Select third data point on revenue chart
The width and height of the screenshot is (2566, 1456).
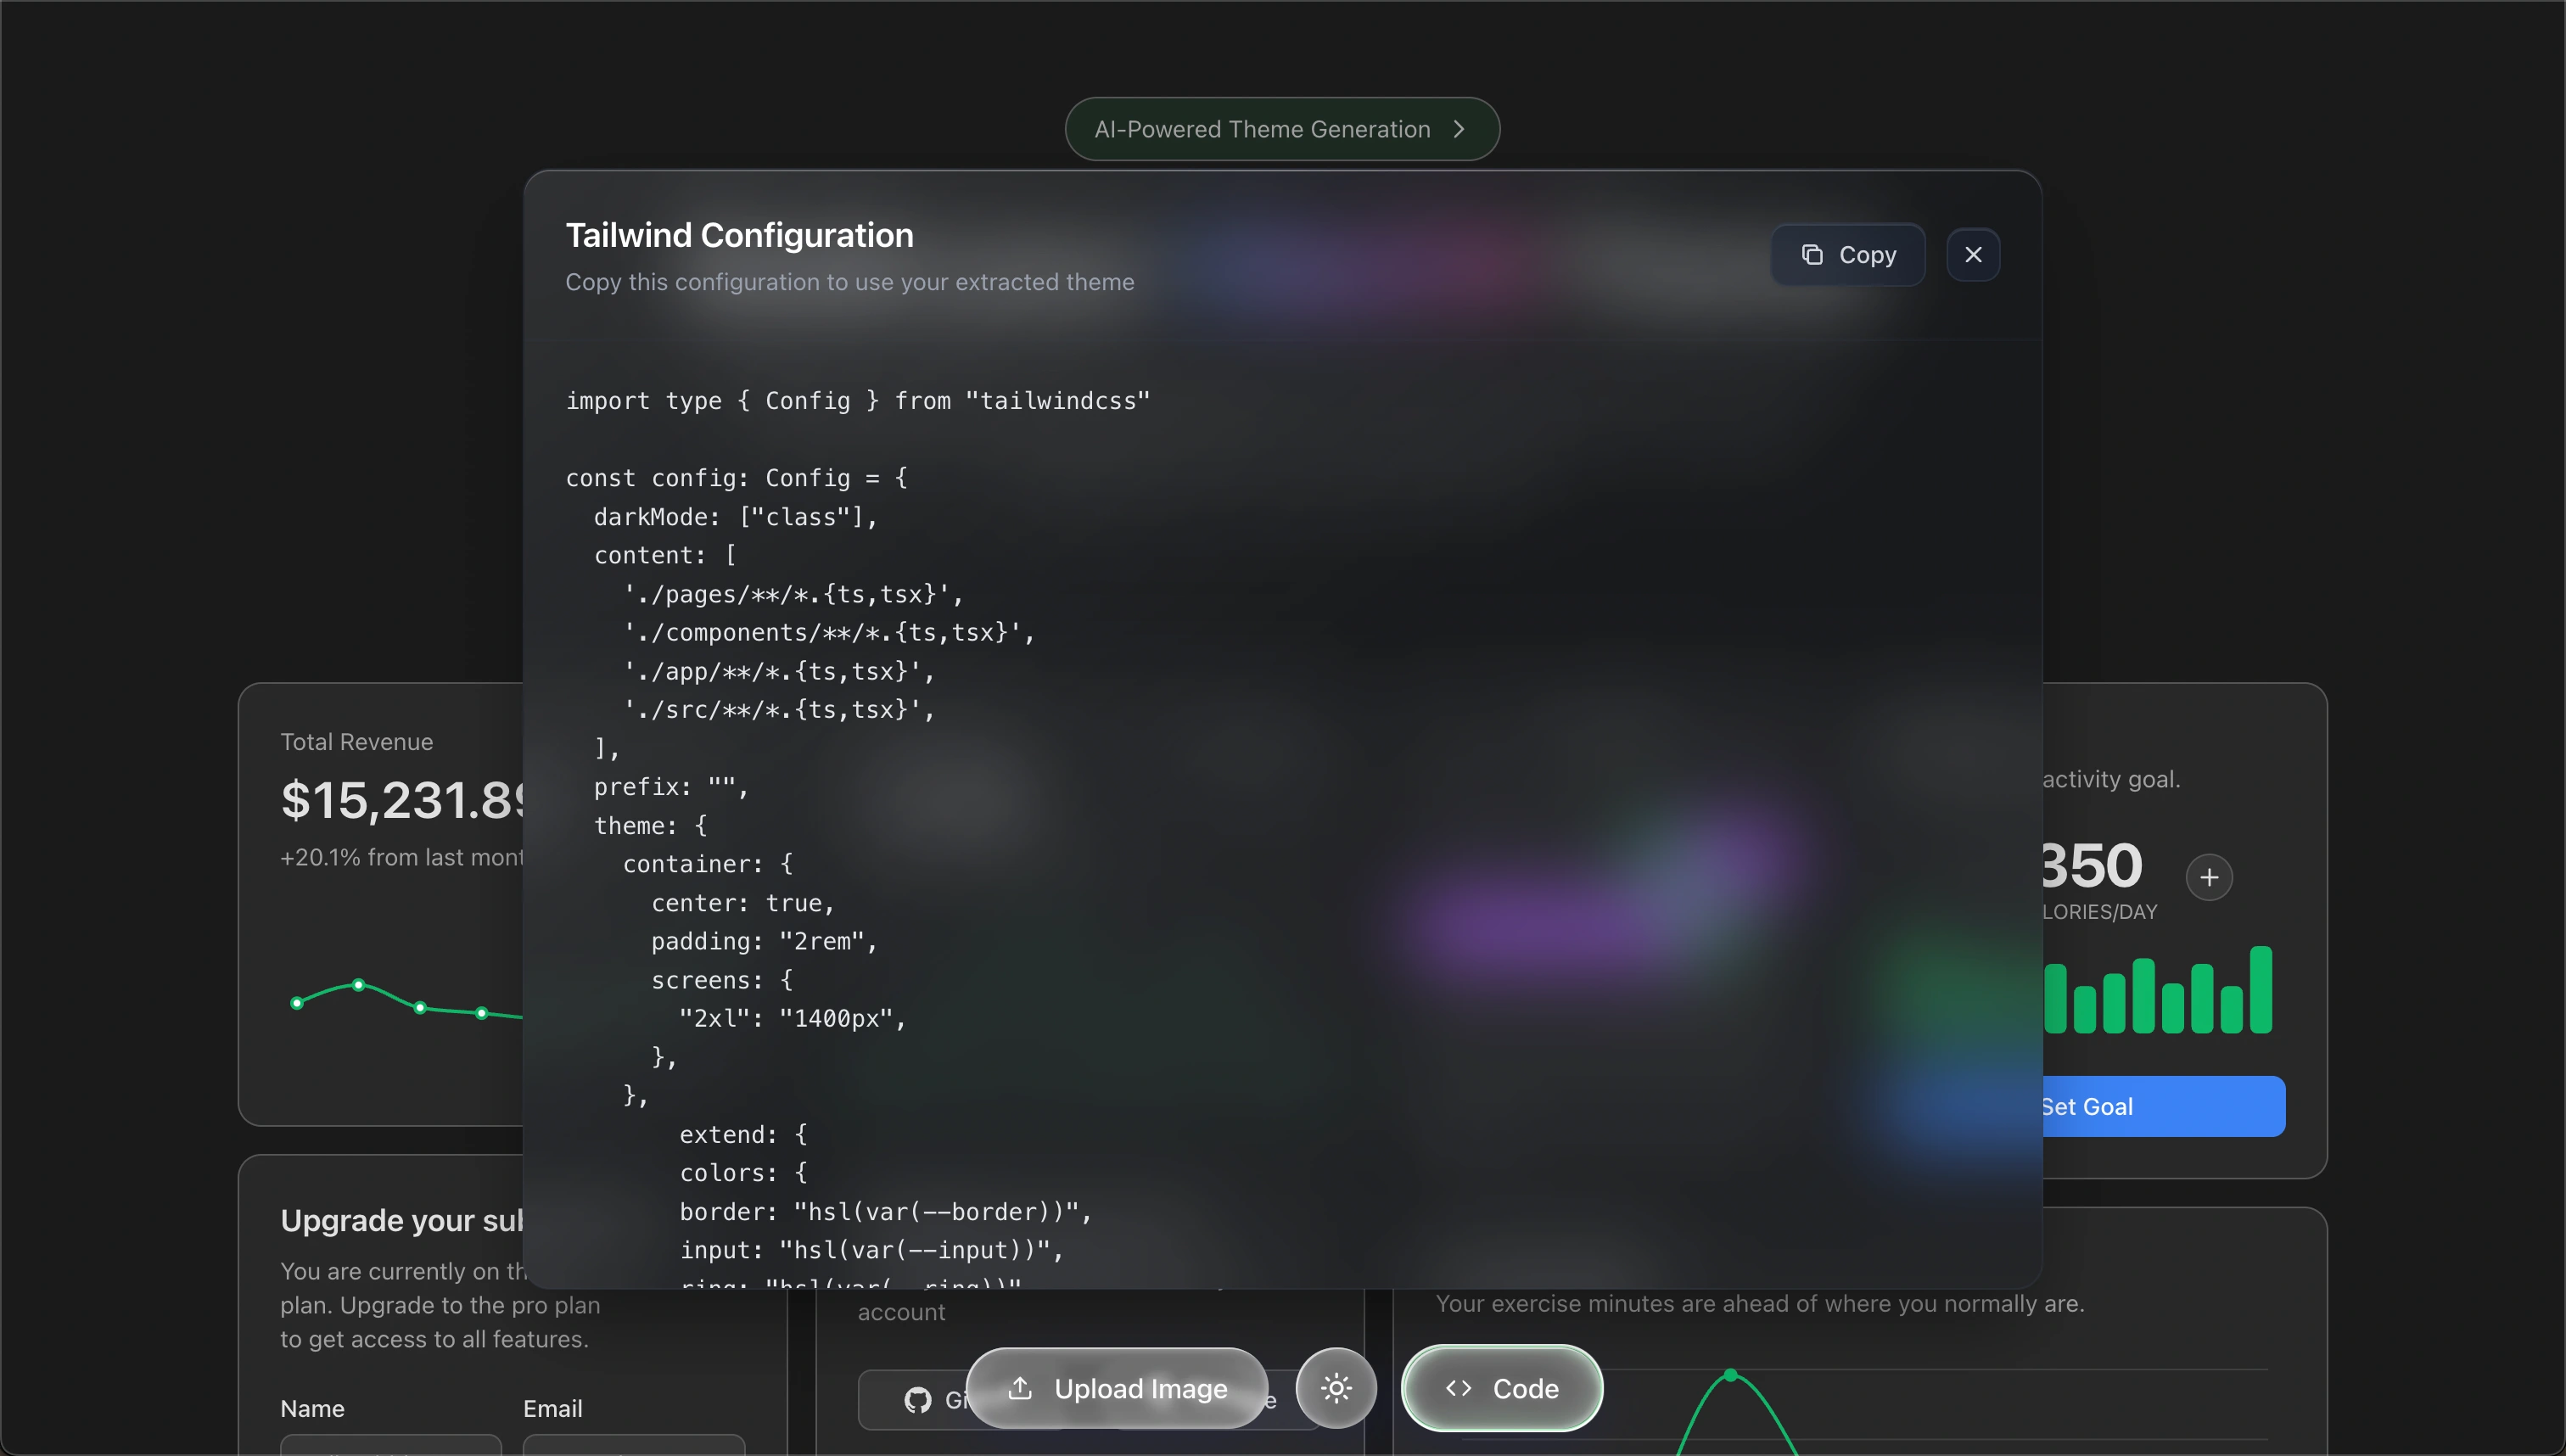[x=420, y=1008]
